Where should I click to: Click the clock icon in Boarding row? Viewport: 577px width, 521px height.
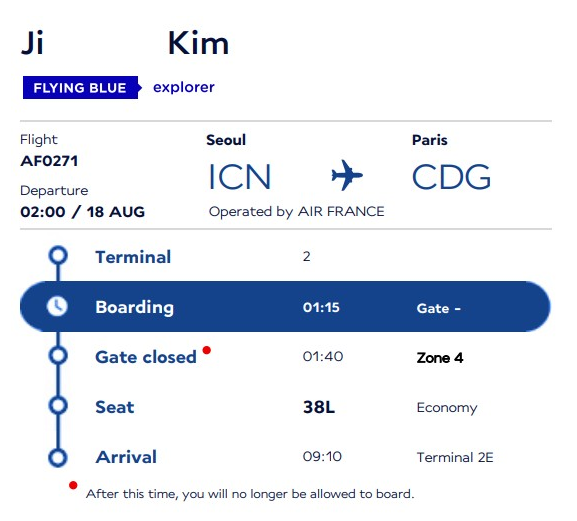tap(57, 306)
